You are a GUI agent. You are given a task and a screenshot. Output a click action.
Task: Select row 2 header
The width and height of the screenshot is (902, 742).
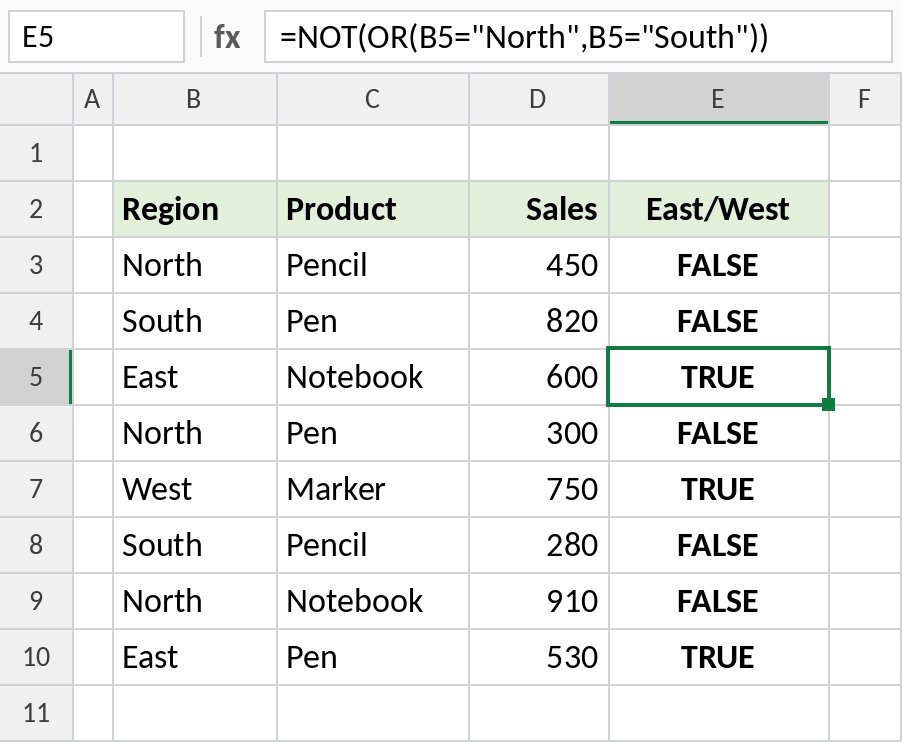[x=36, y=209]
